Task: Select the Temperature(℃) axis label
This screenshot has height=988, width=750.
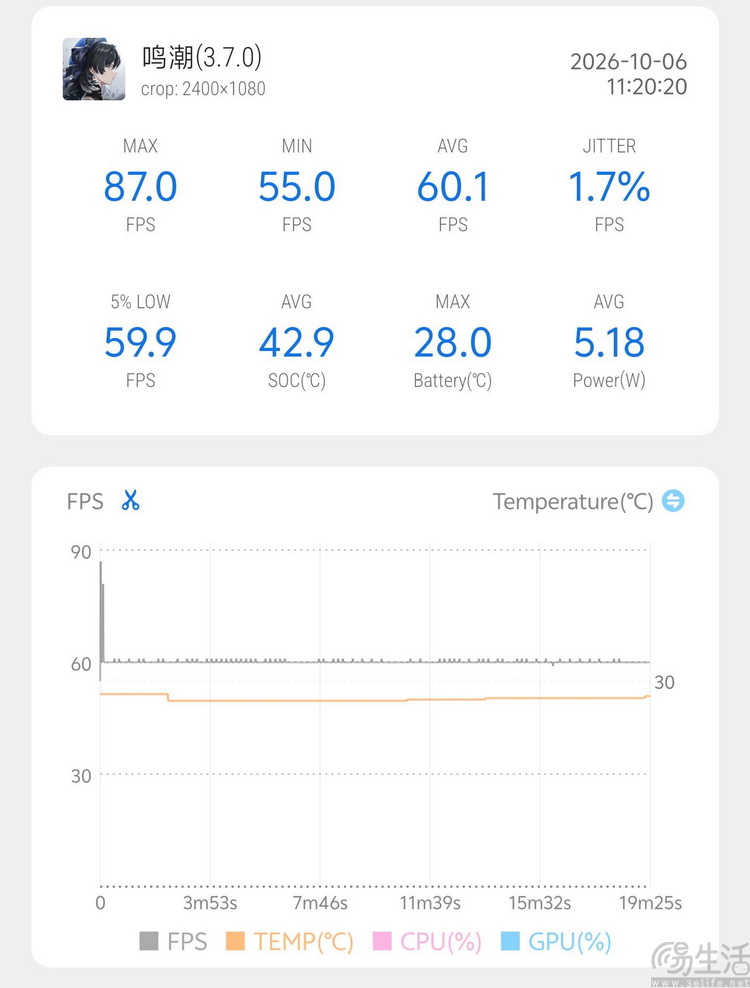Action: click(x=573, y=502)
